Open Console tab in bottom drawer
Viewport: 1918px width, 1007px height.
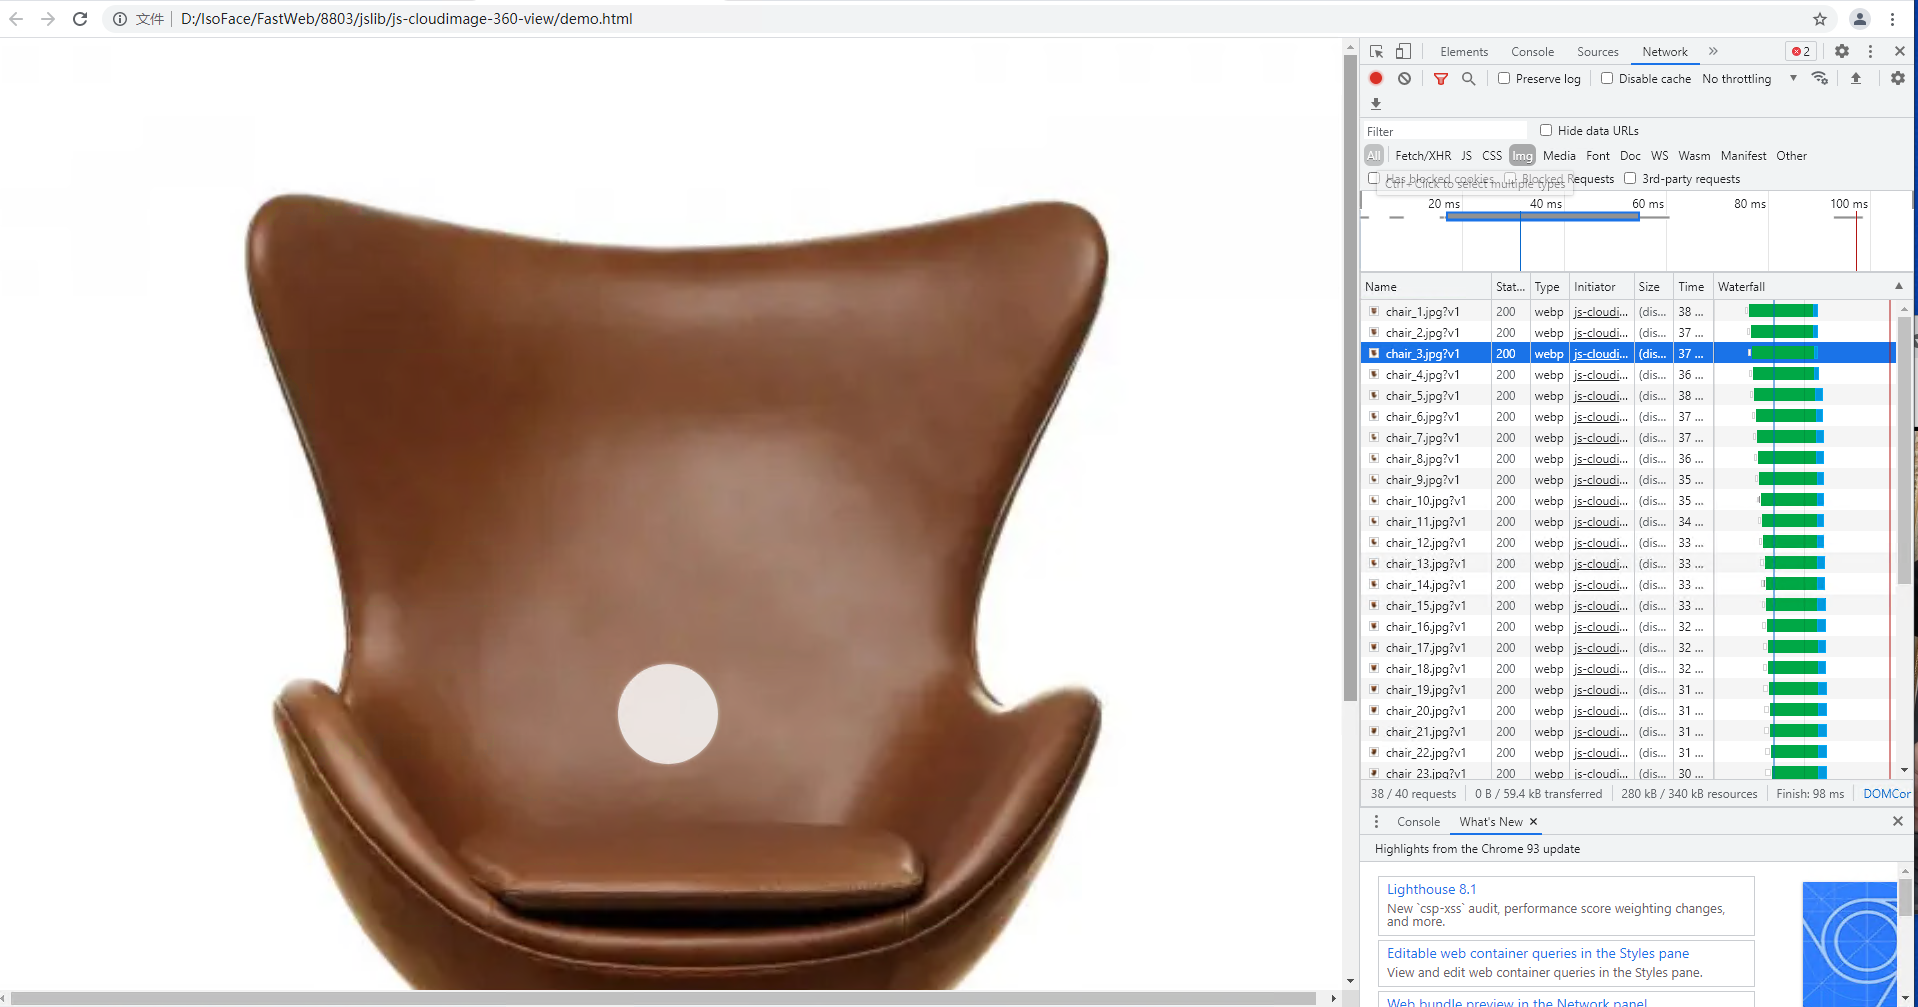(1418, 821)
